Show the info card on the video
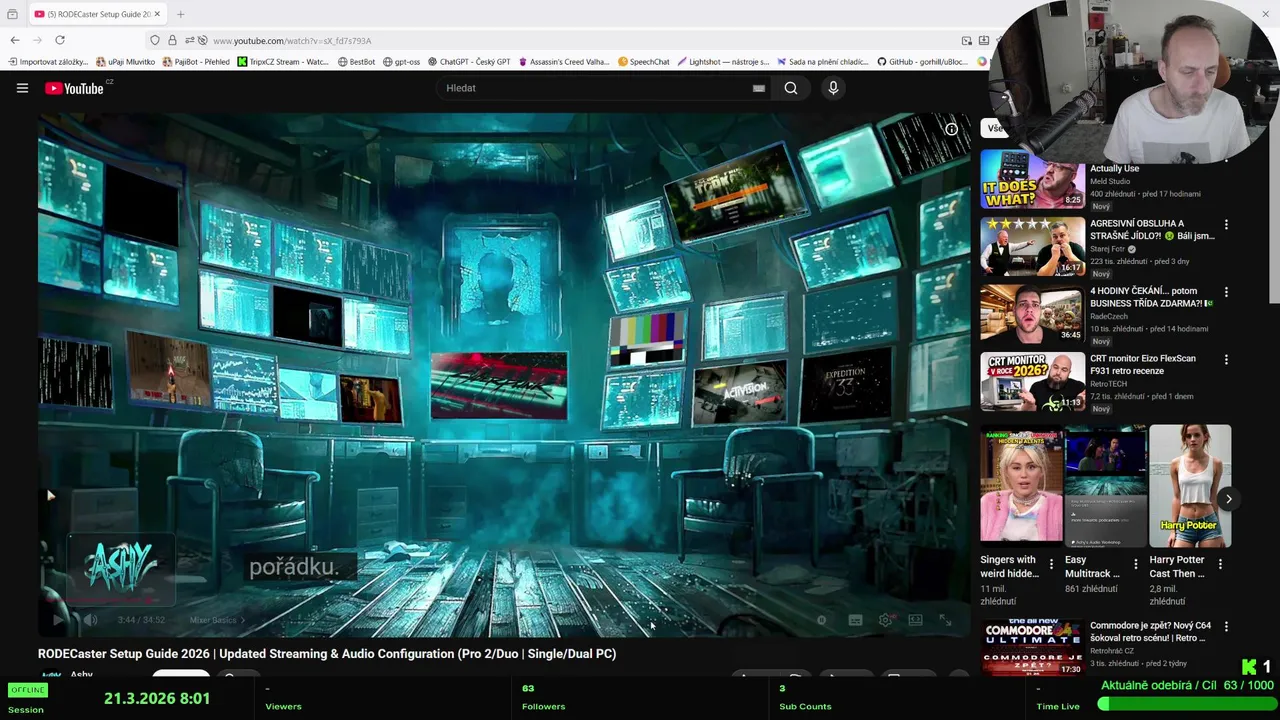 951,129
